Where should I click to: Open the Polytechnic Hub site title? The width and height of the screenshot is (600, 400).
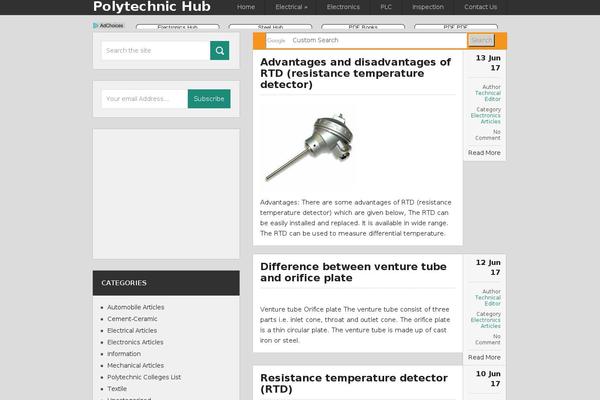tap(152, 7)
